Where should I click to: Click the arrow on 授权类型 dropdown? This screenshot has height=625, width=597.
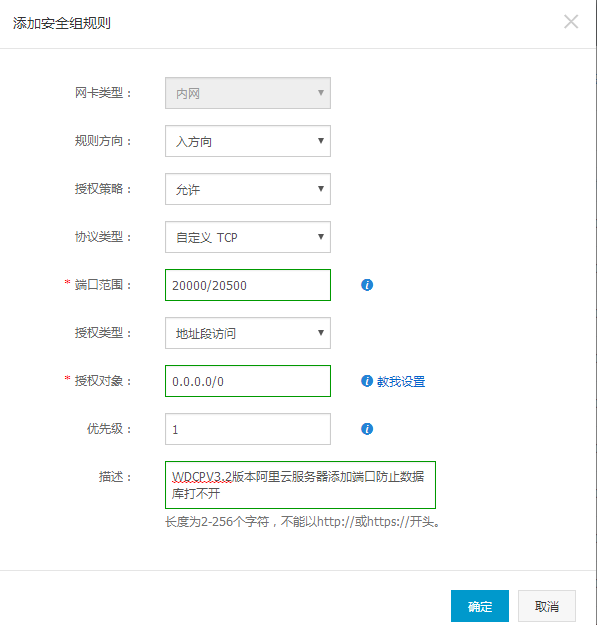coord(320,333)
